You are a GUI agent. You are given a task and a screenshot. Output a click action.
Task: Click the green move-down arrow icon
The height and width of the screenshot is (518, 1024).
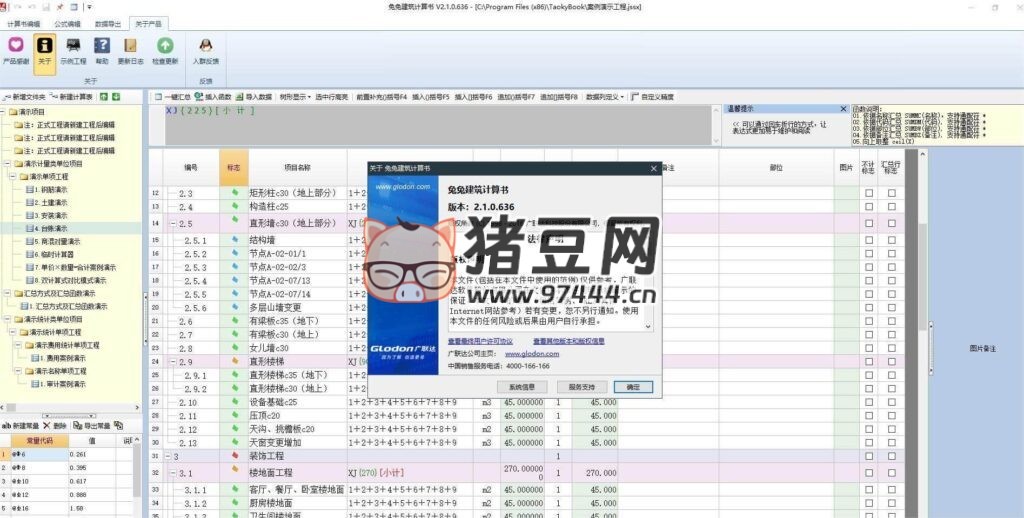click(116, 97)
